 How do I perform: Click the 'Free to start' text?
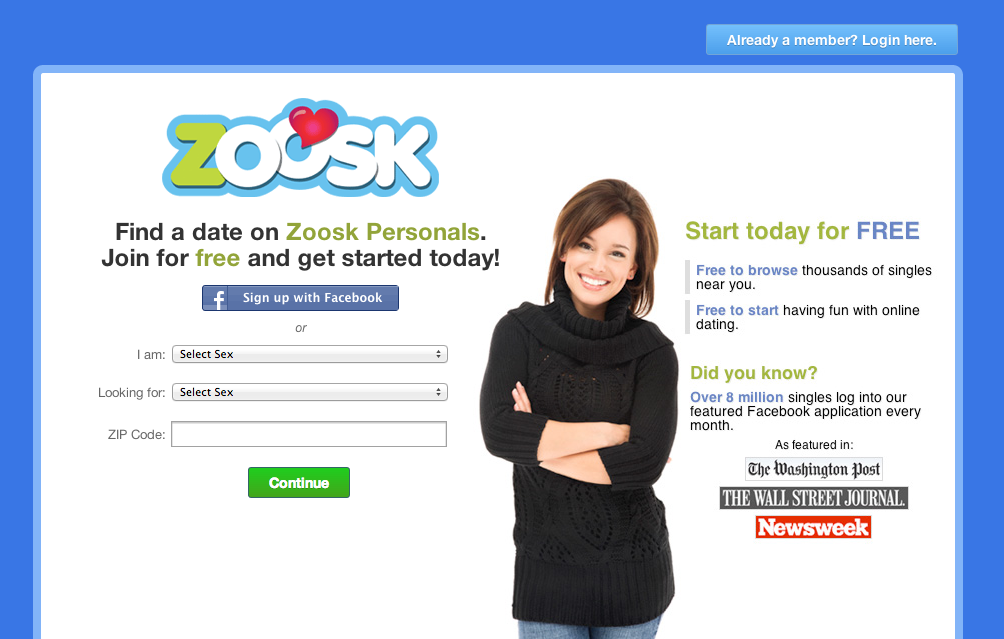(x=737, y=310)
